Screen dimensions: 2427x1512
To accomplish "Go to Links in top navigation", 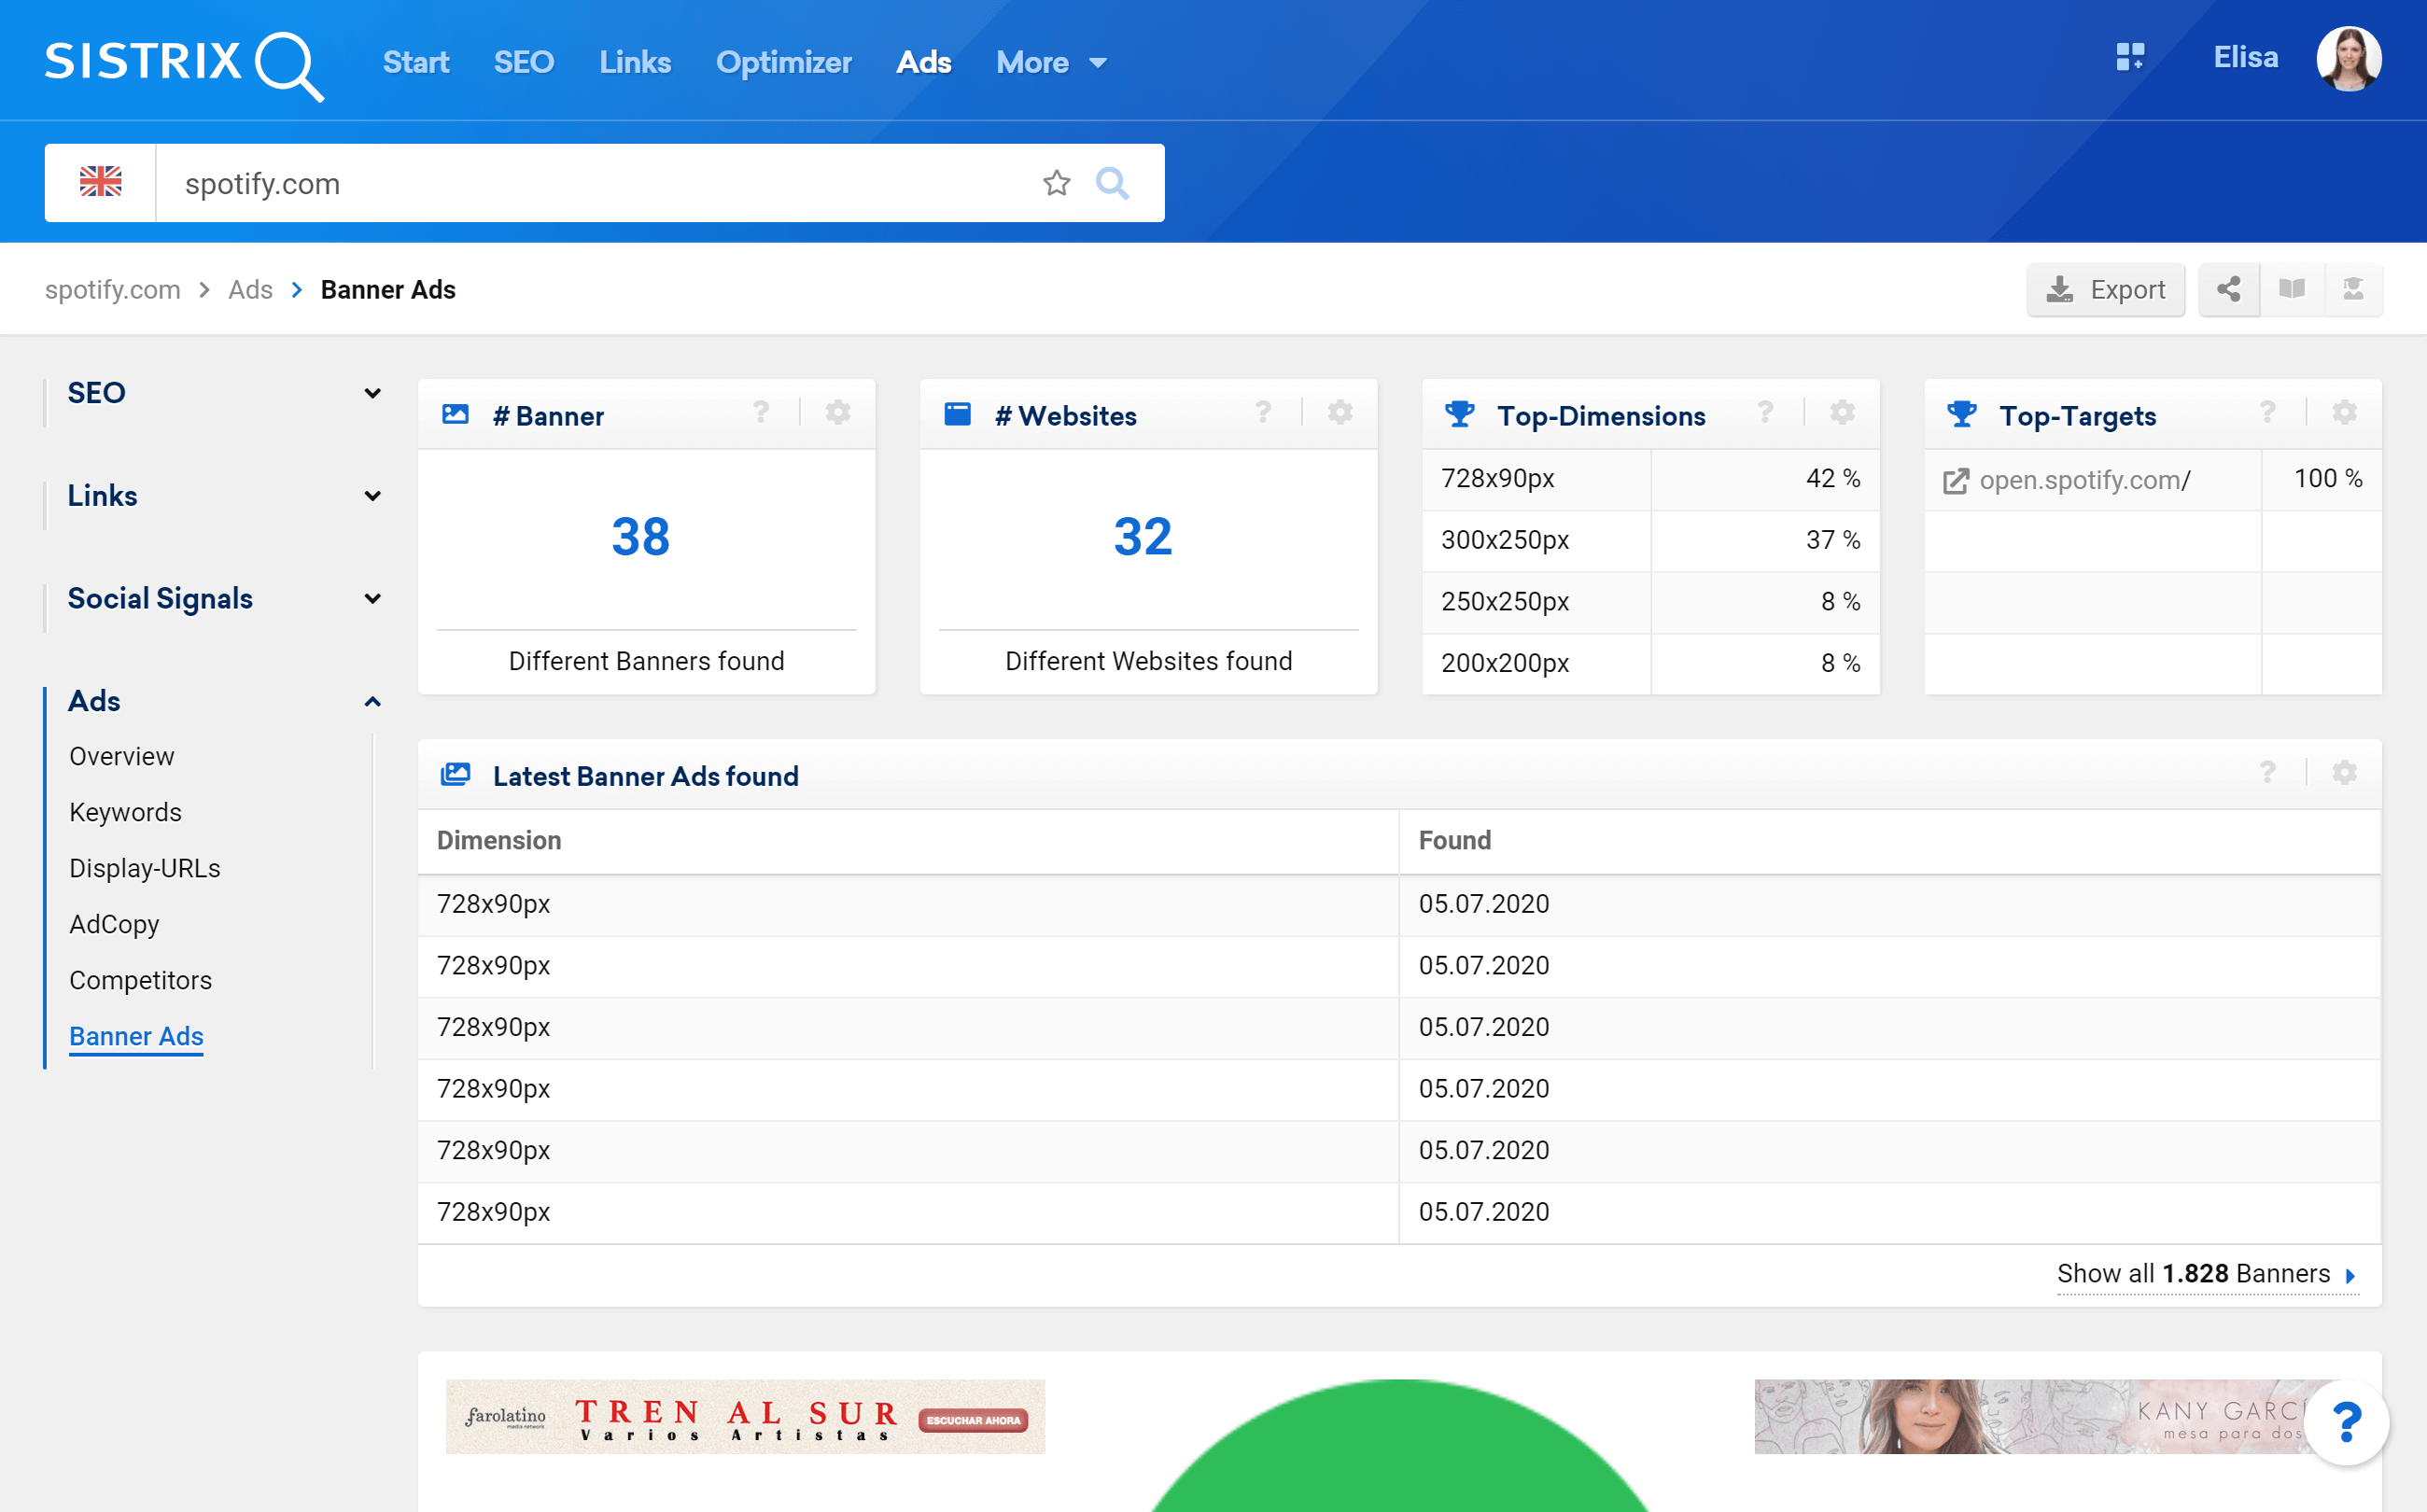I will tap(635, 62).
